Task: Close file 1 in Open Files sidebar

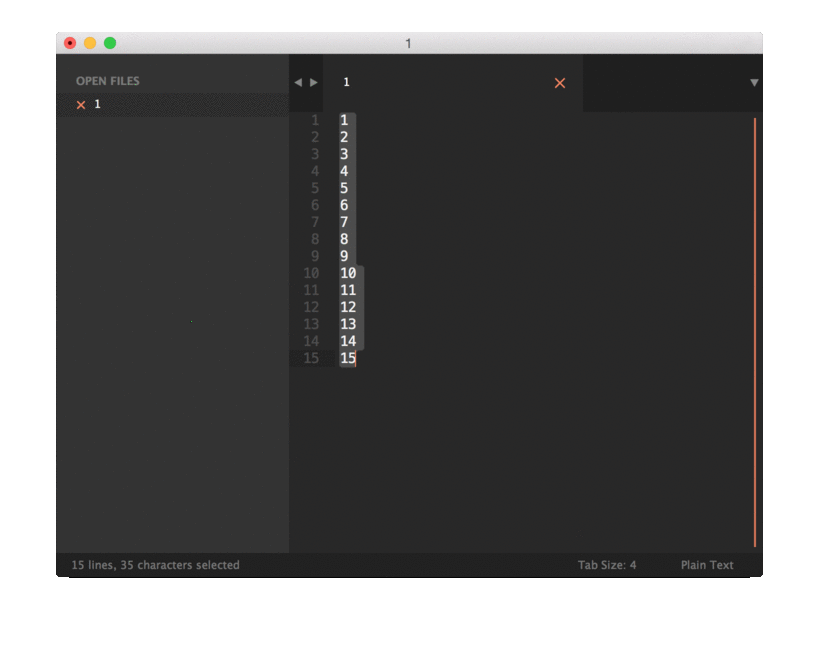Action: (81, 105)
